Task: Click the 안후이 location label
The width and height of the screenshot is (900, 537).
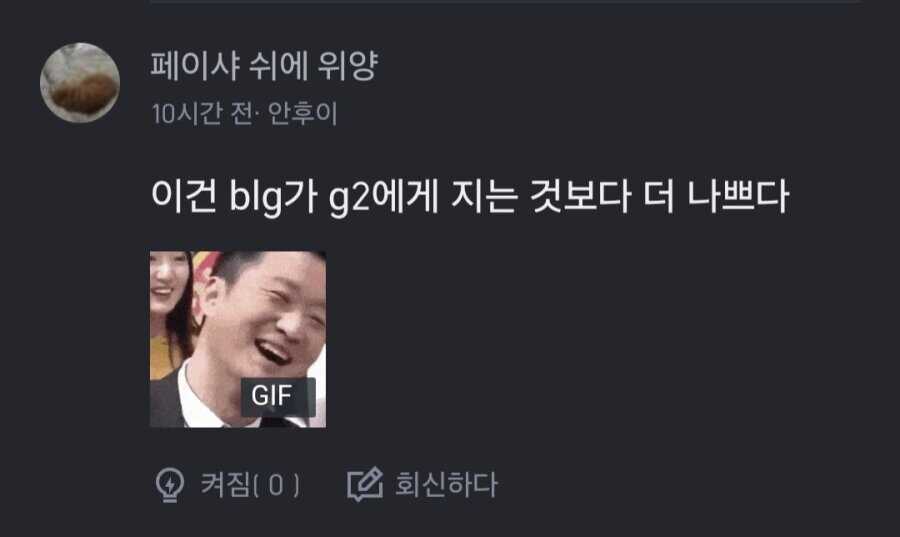Action: [x=302, y=114]
